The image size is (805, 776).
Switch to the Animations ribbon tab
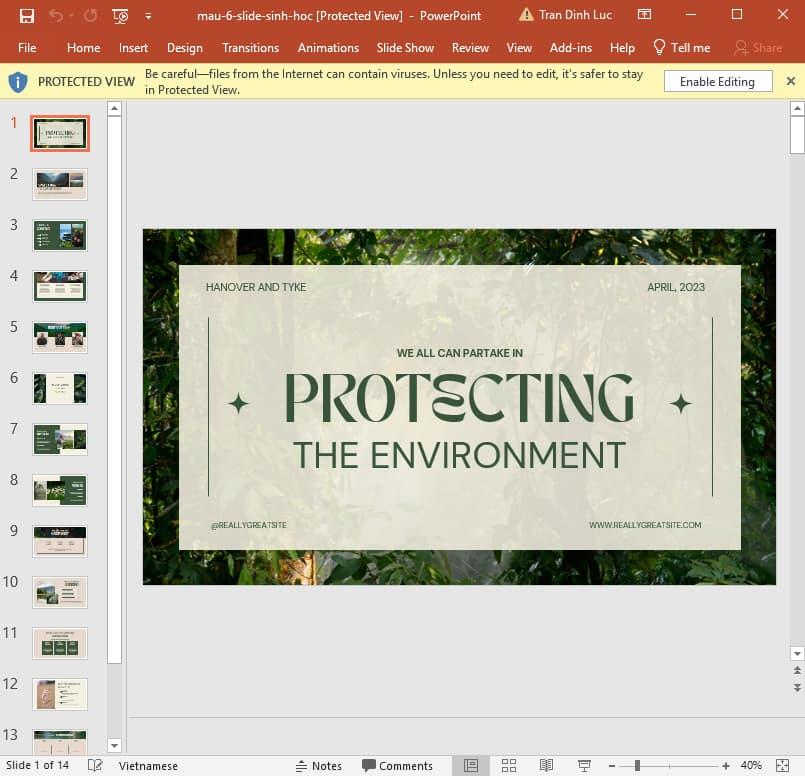click(x=328, y=47)
